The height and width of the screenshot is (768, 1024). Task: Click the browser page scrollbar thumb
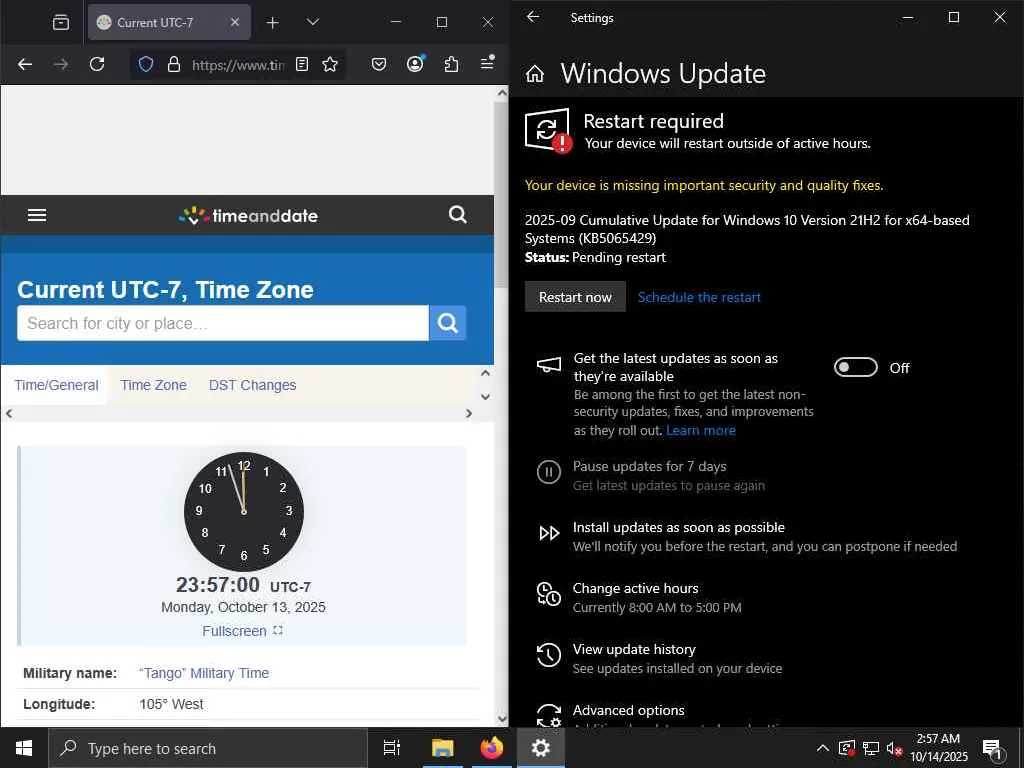pos(501,194)
